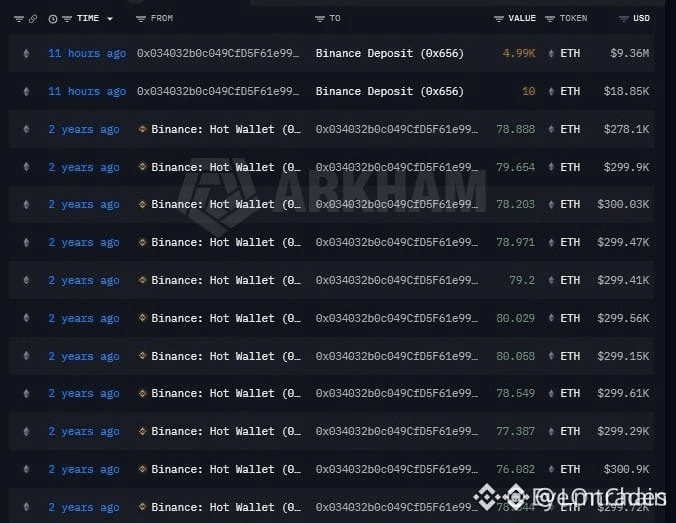This screenshot has width=676, height=523.
Task: Click the USD column header
Action: click(642, 19)
